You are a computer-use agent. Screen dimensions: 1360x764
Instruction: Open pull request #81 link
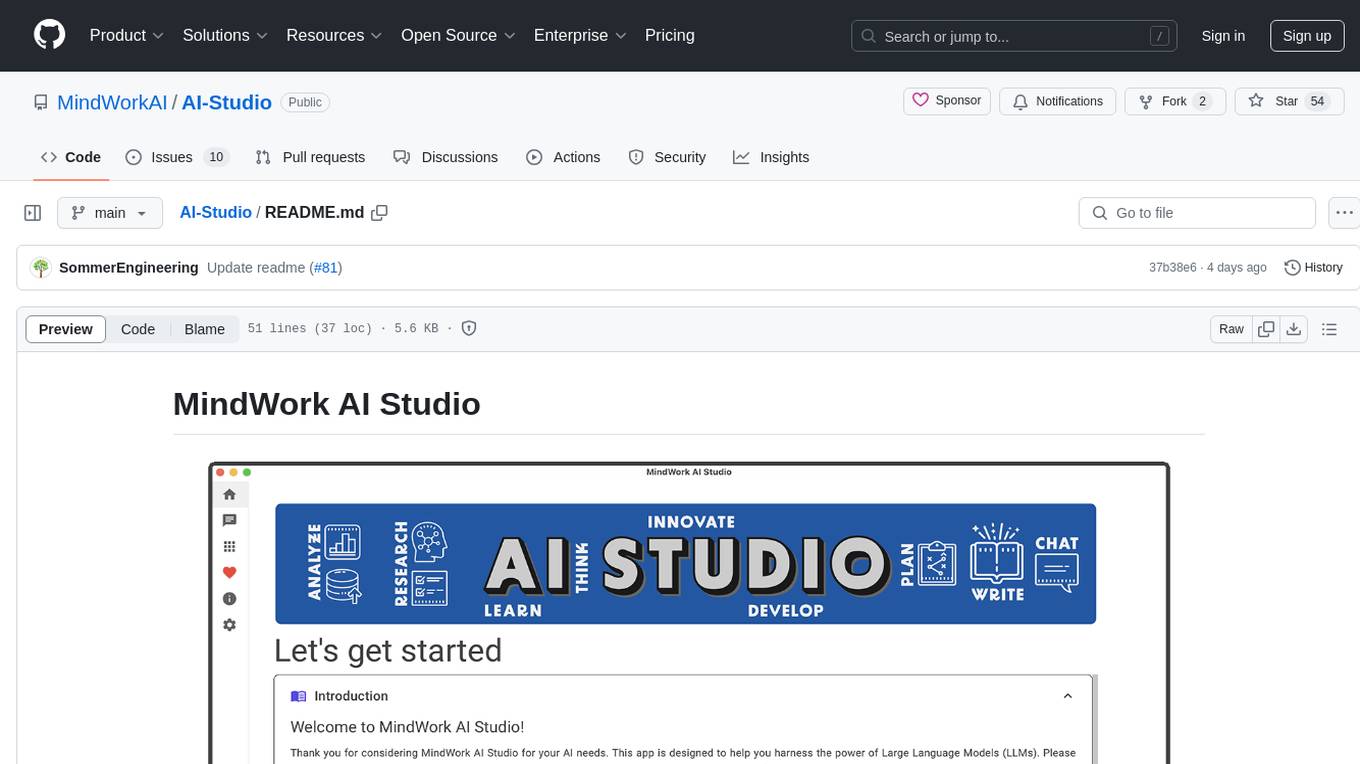pos(326,267)
